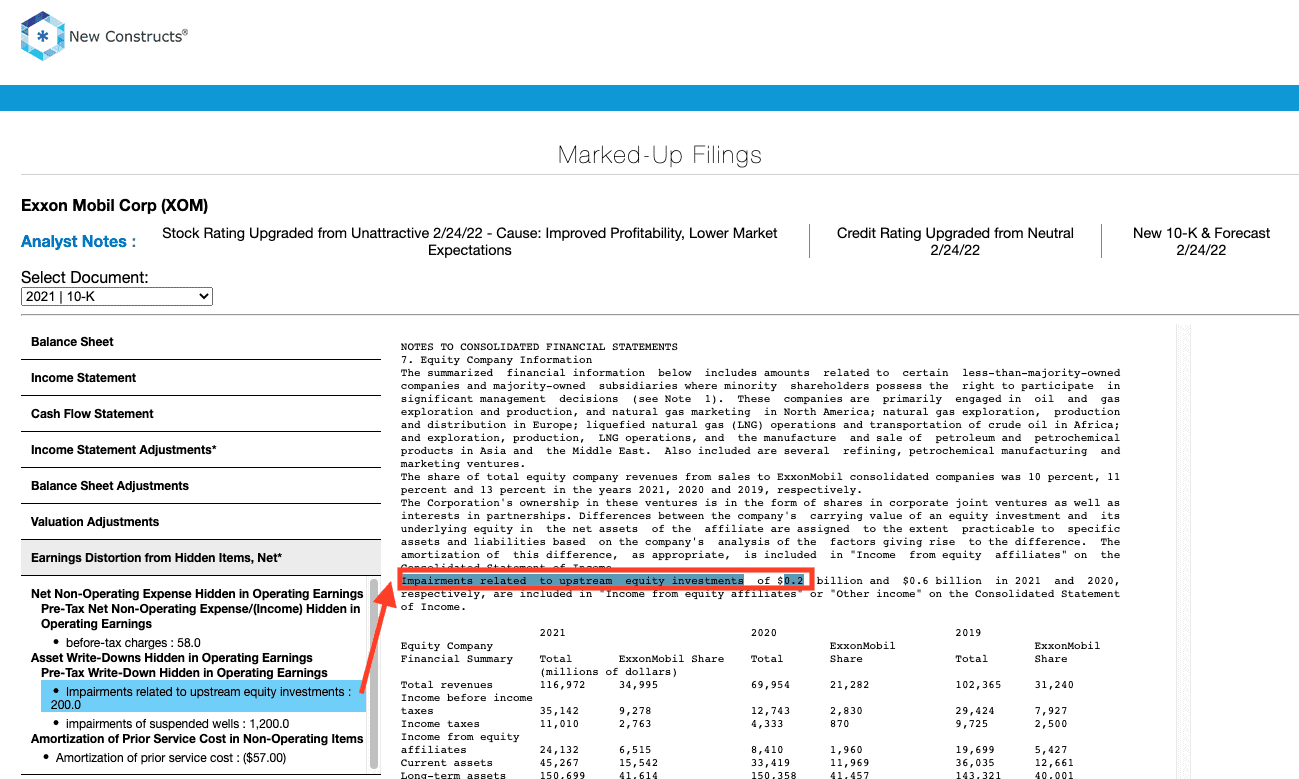Click the 35,142 income before taxes value
The image size is (1299, 779).
tap(558, 711)
